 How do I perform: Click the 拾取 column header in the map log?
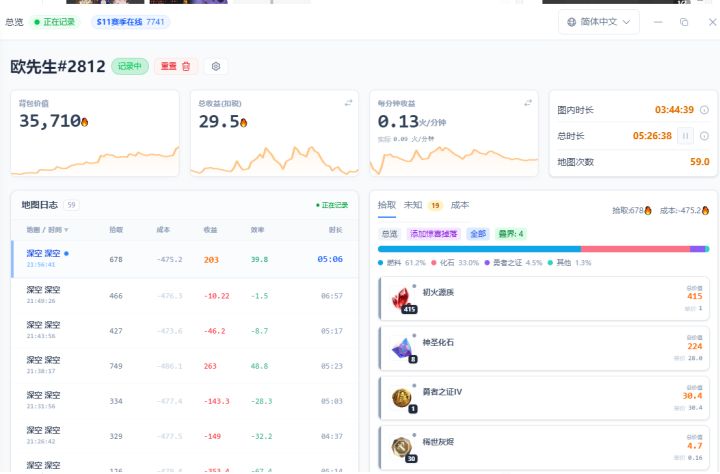(116, 230)
